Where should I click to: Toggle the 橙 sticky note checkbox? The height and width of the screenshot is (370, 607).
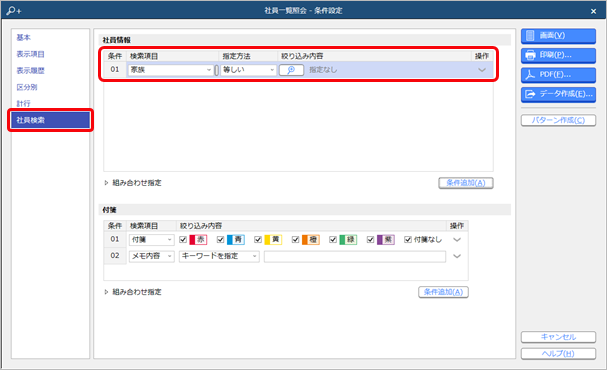295,240
